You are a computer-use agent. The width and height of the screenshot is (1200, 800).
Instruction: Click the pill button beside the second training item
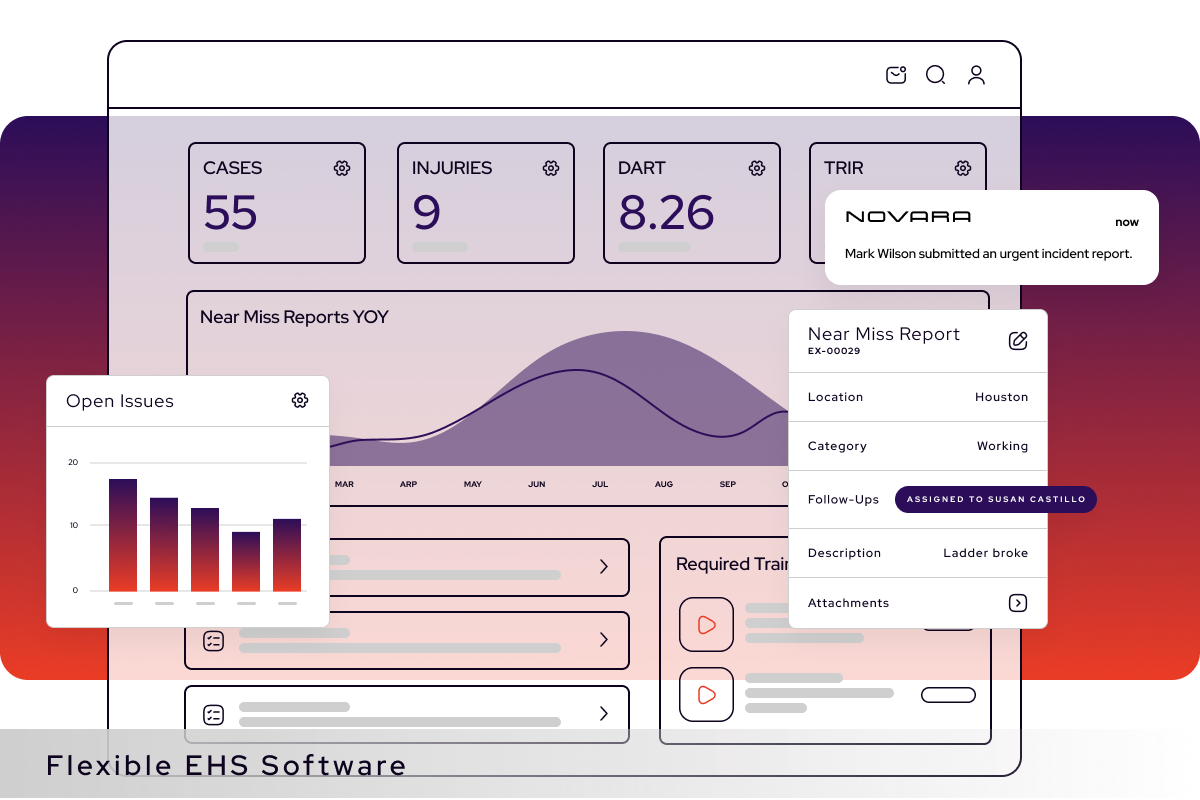(x=947, y=694)
